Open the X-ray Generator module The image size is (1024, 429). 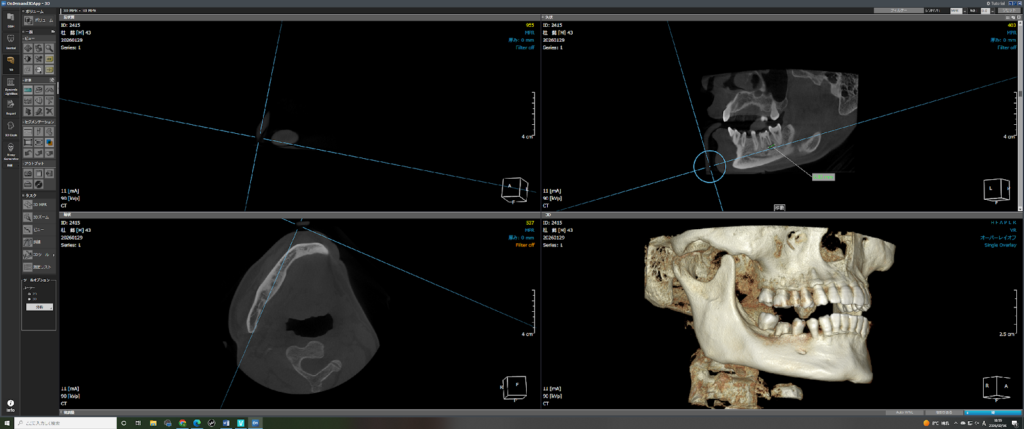click(9, 149)
